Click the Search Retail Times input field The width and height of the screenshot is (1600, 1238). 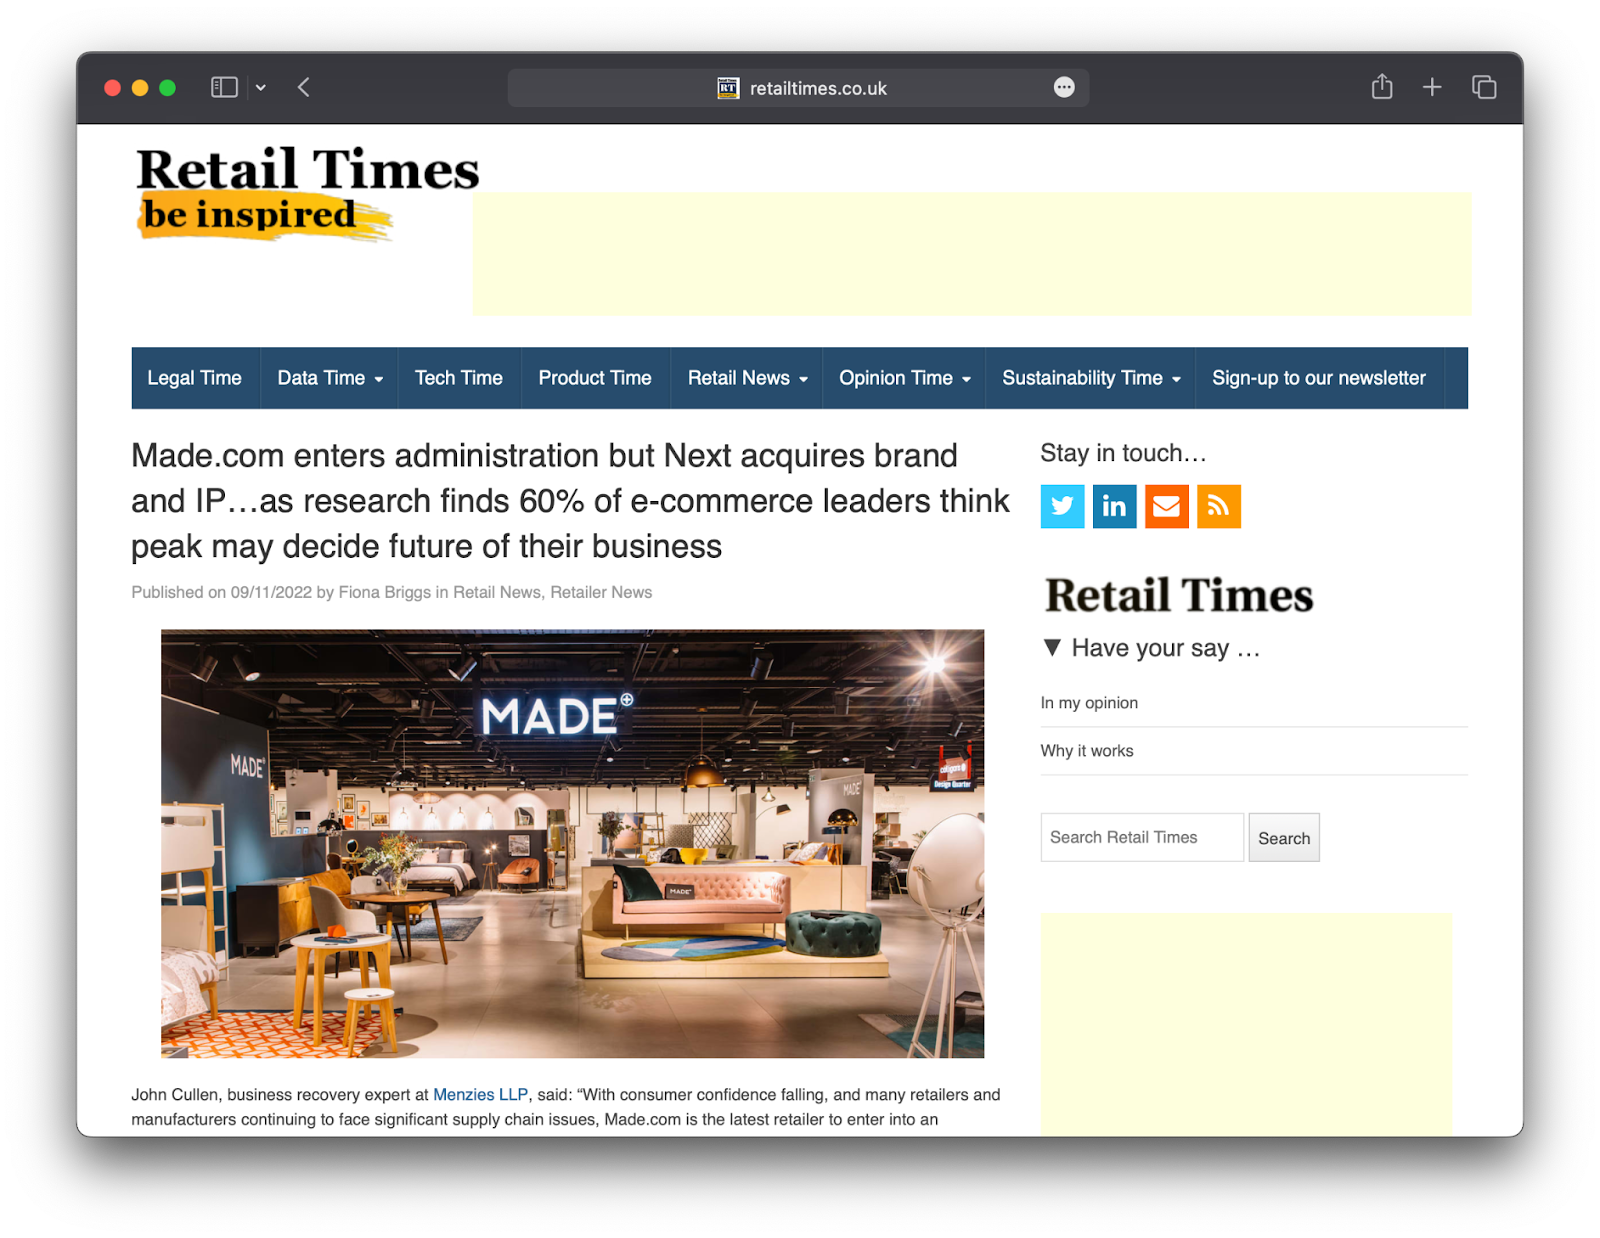pyautogui.click(x=1142, y=837)
